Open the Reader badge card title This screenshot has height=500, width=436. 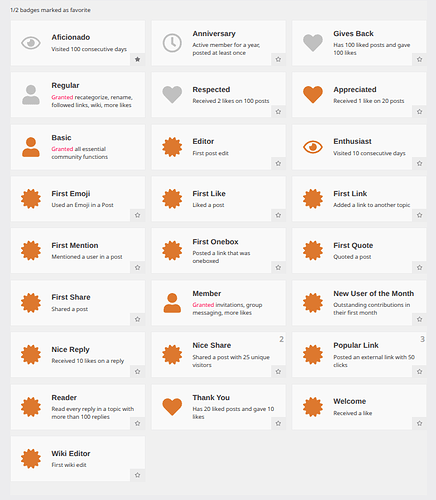tap(64, 397)
